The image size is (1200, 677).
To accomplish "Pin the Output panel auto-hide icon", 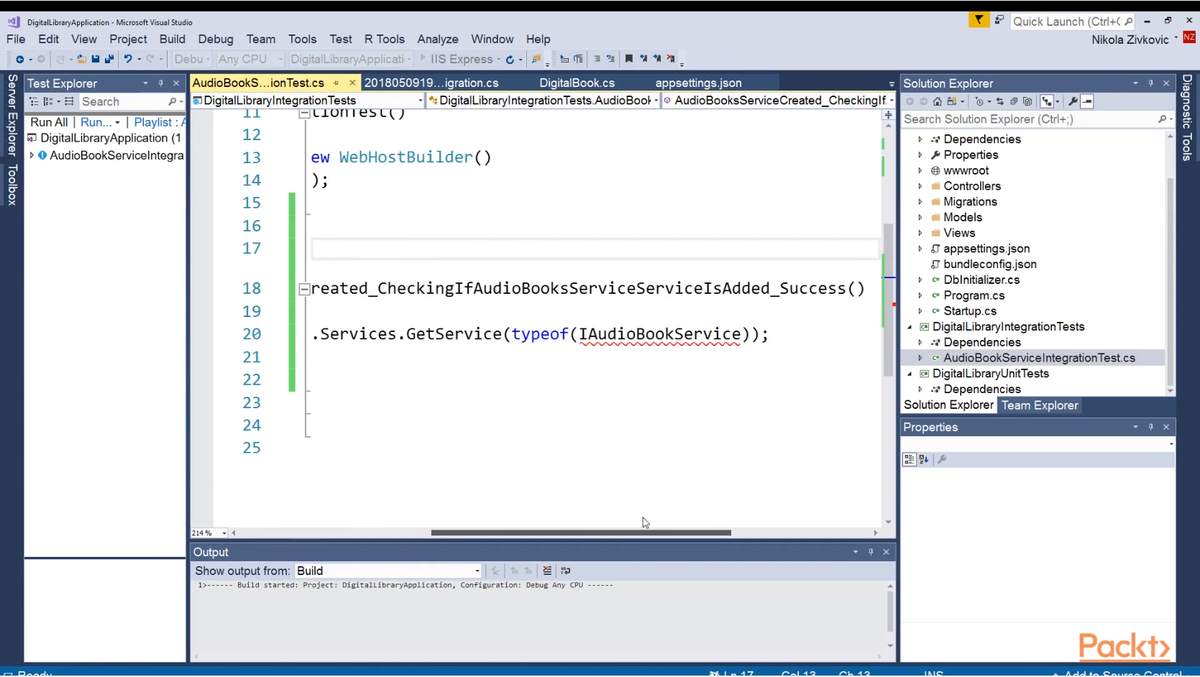I will pyautogui.click(x=871, y=552).
